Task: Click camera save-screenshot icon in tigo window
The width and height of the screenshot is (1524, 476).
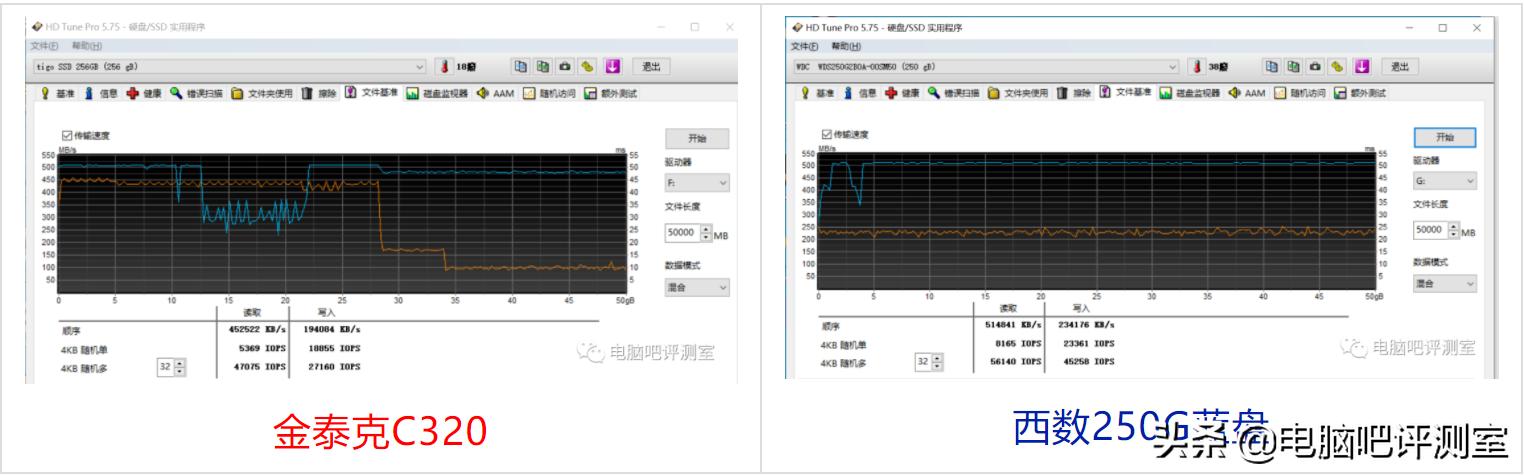Action: [566, 66]
